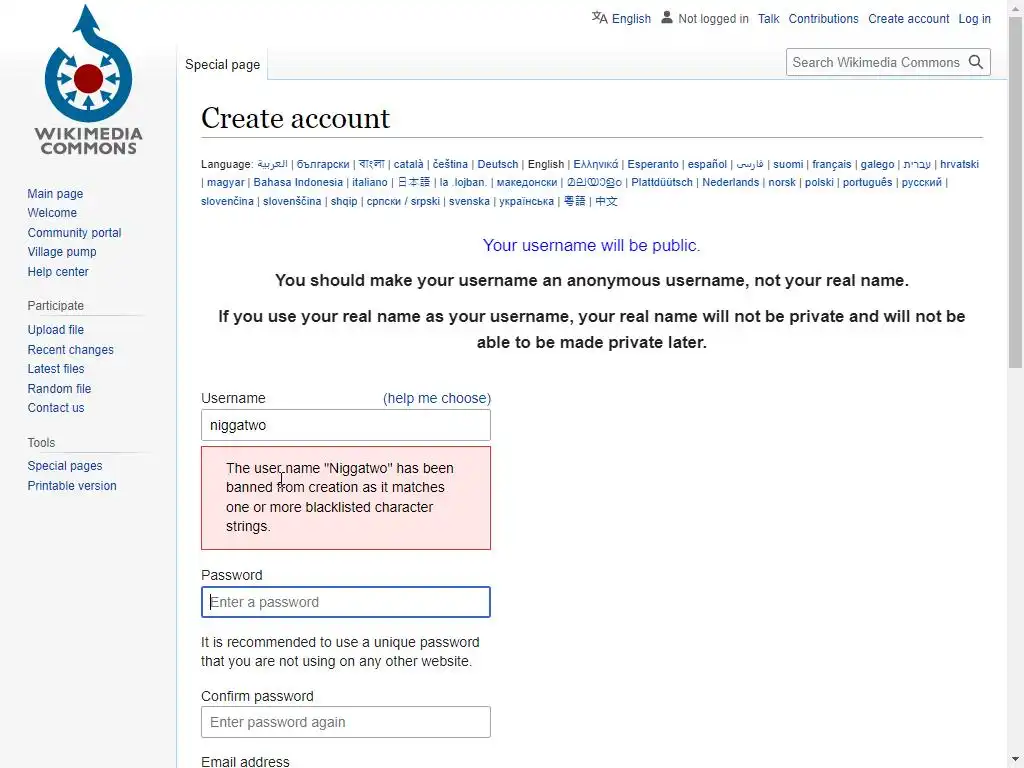Switch language to Deutsch
1024x768 pixels.
pos(498,164)
